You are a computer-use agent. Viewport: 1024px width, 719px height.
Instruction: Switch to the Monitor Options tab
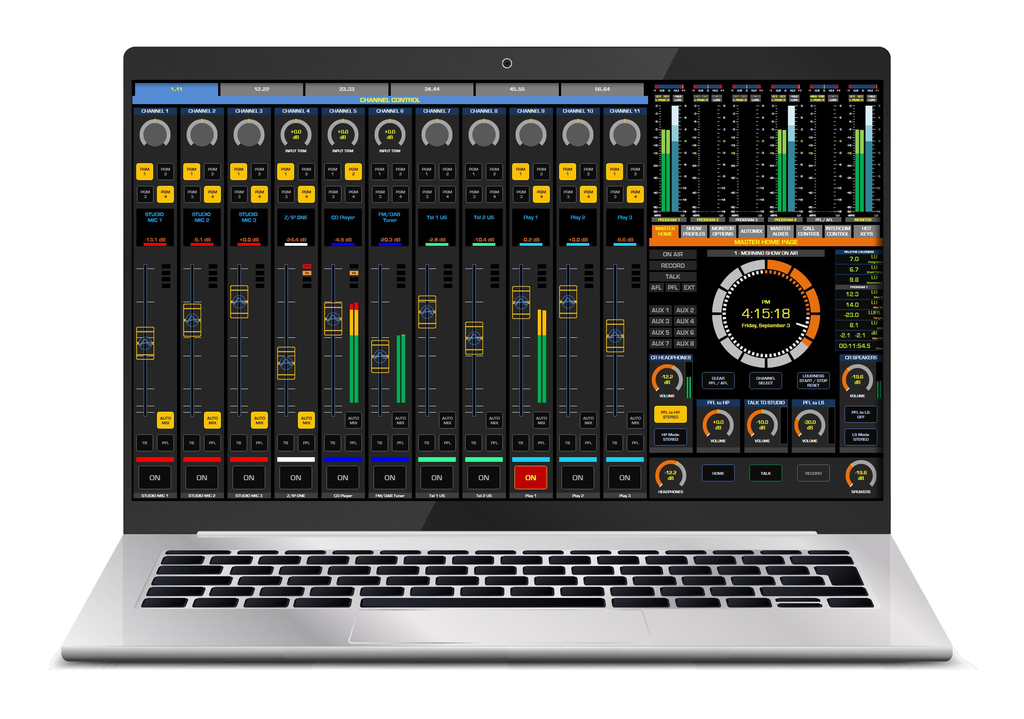coord(722,231)
